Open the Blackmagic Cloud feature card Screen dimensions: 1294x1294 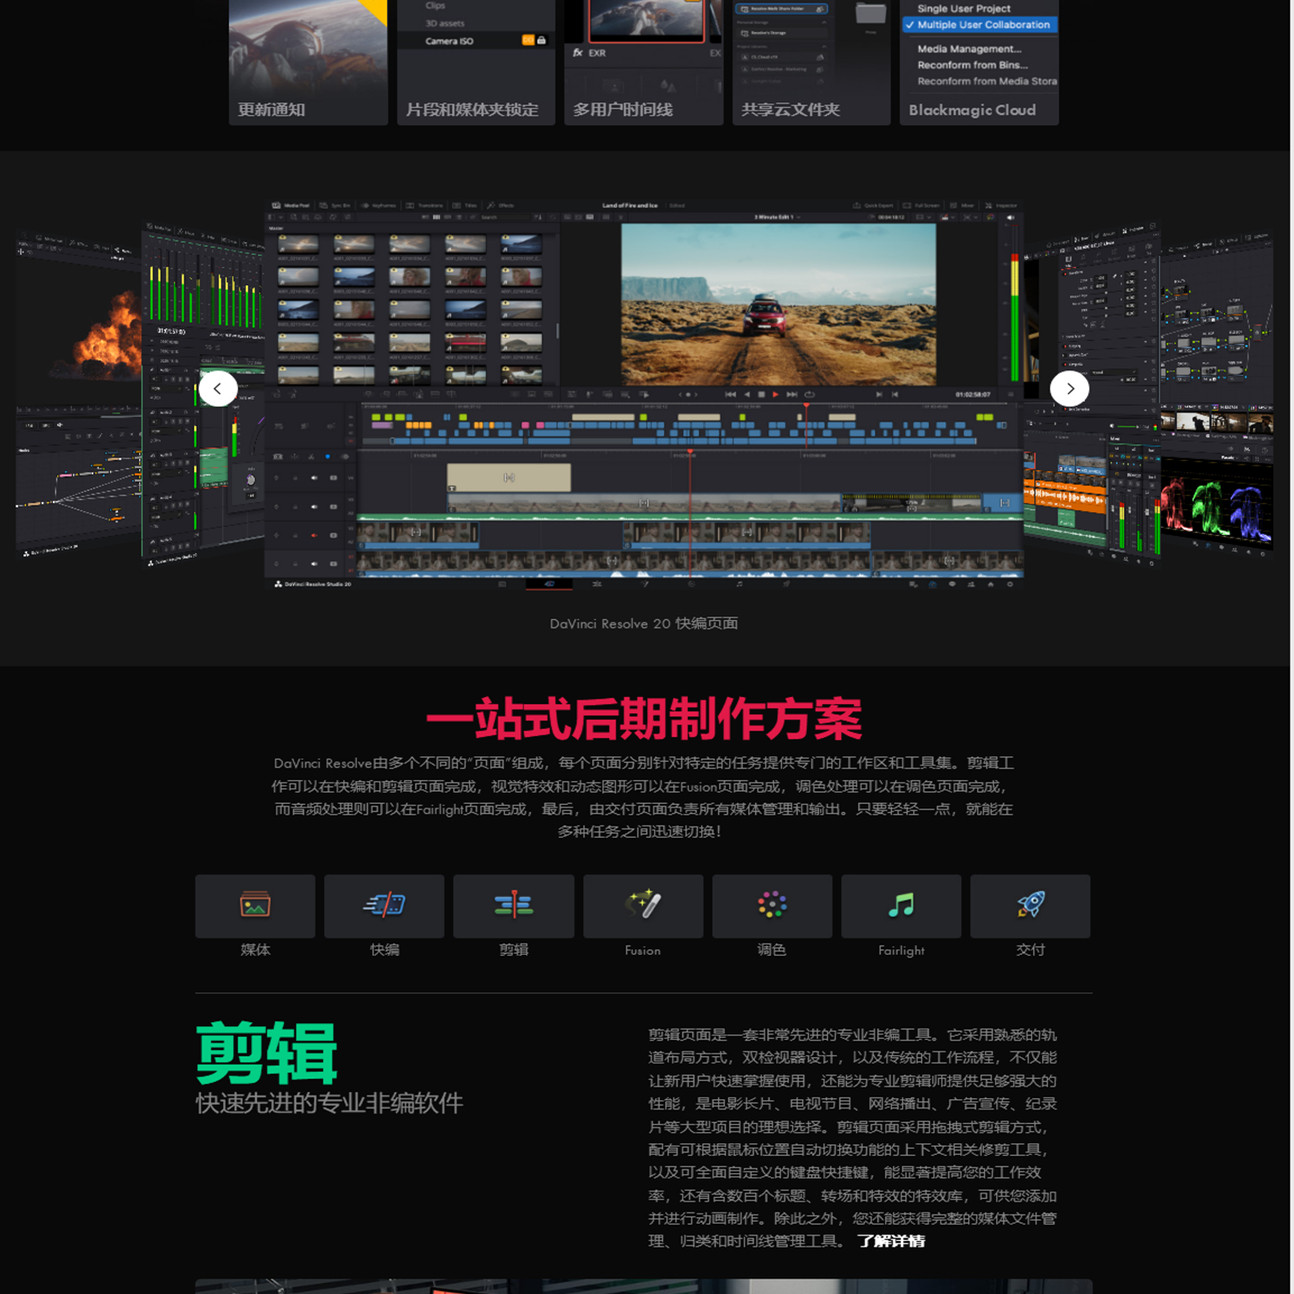click(979, 62)
